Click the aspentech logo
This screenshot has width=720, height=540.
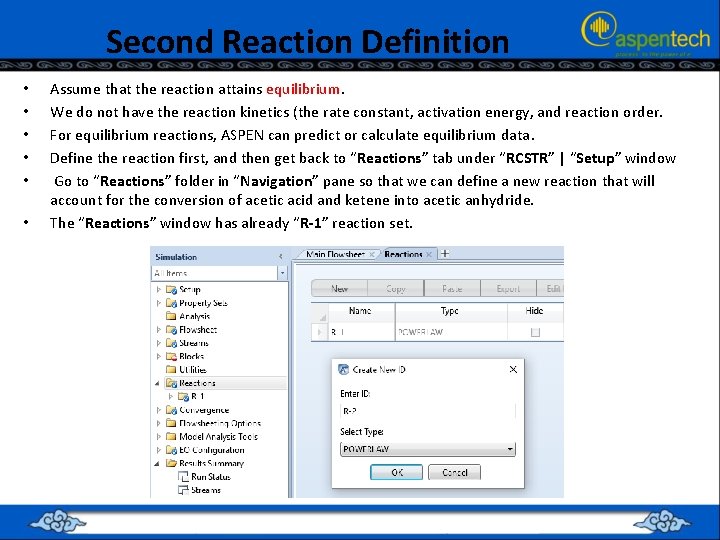point(646,33)
